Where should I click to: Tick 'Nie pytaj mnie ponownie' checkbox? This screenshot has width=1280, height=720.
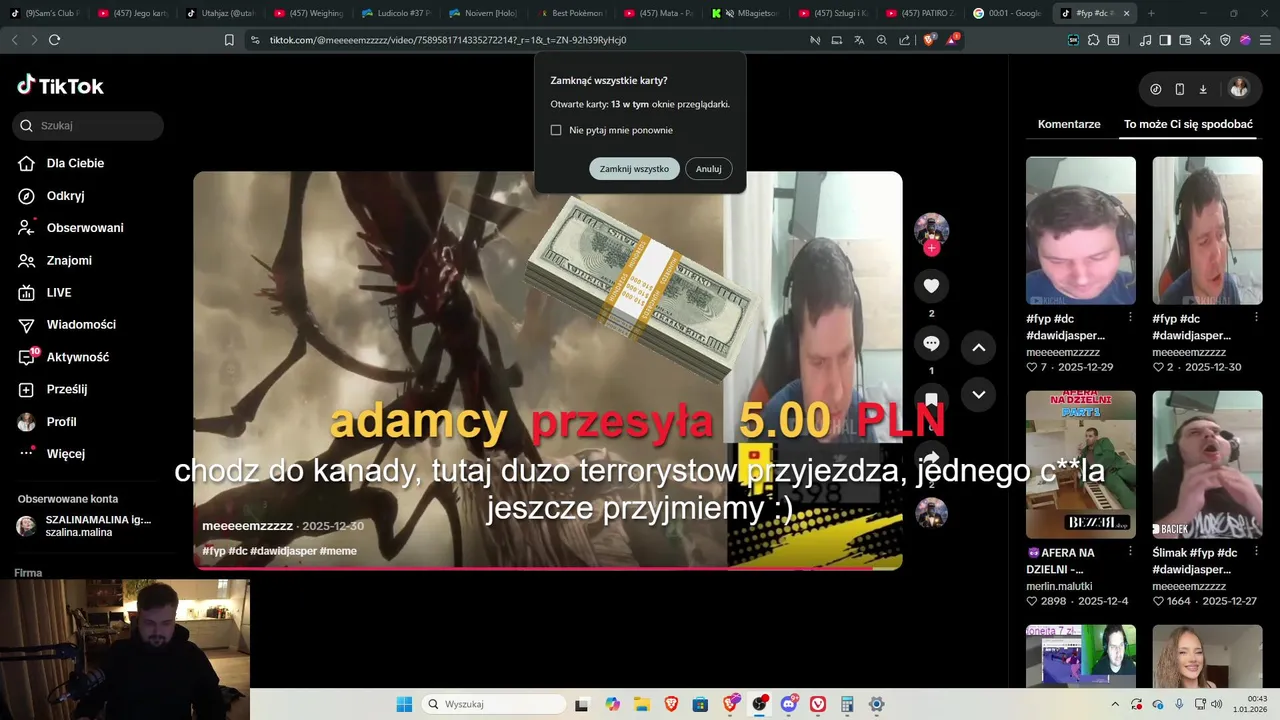coord(556,130)
